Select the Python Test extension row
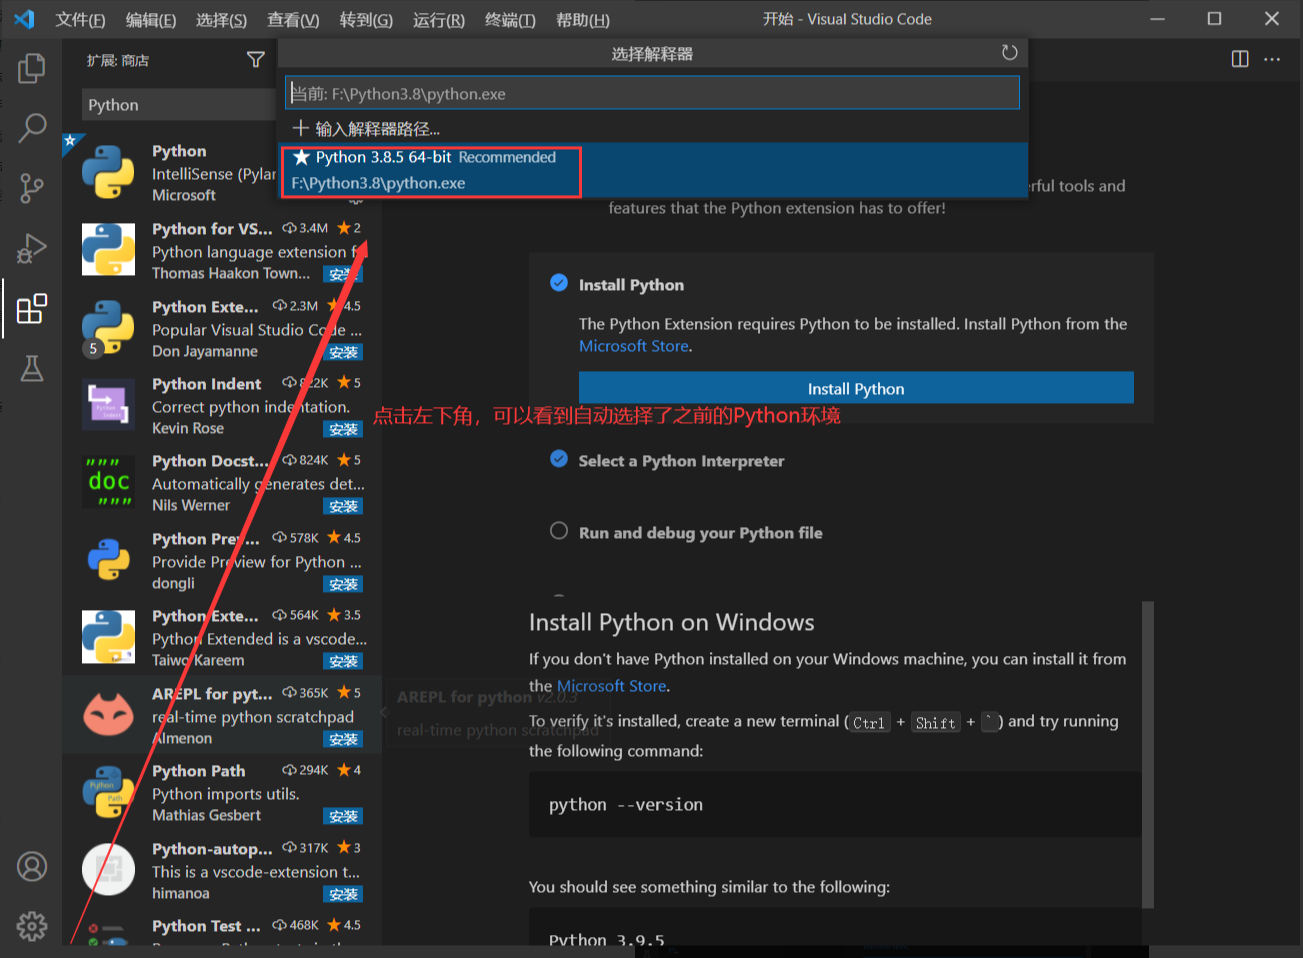Image resolution: width=1303 pixels, height=958 pixels. (x=222, y=928)
